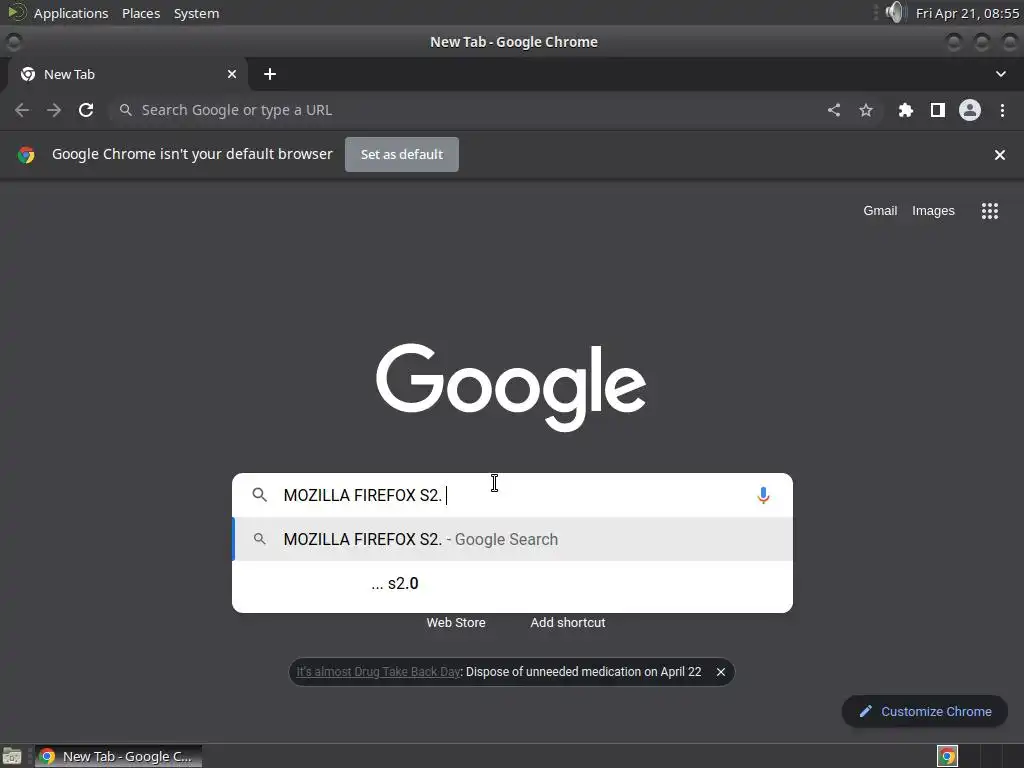Viewport: 1024px width, 768px height.
Task: Choose the '... s2.0' autocomplete suggestion
Action: tap(513, 583)
